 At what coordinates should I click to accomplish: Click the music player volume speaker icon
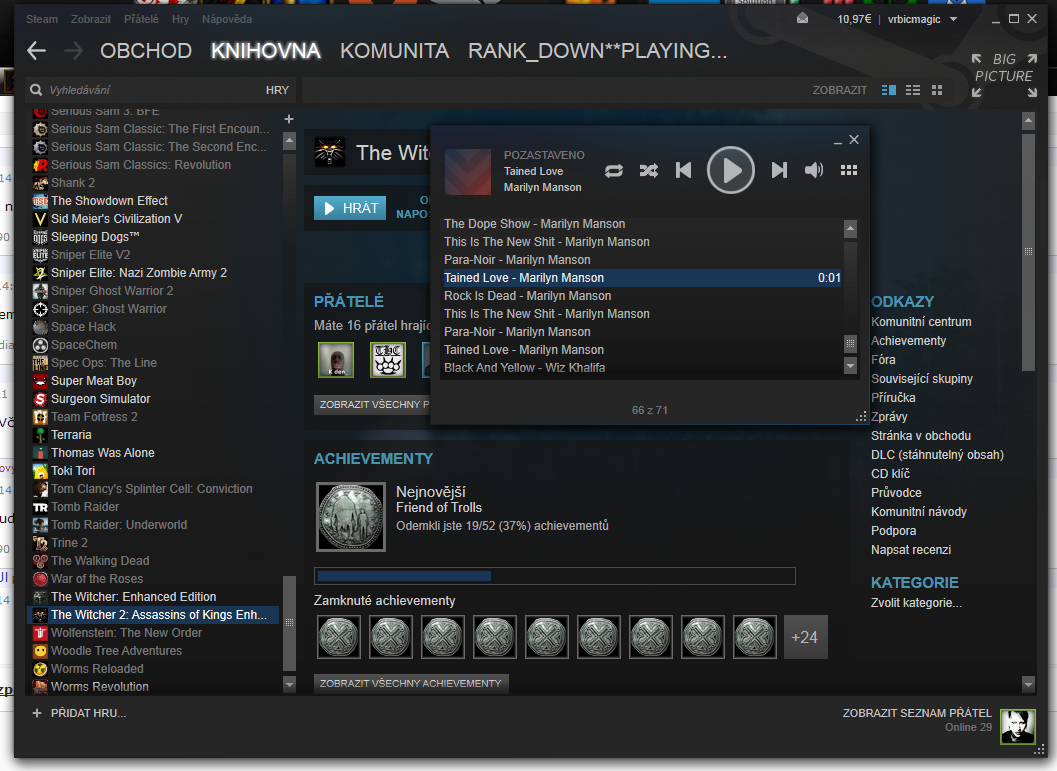pyautogui.click(x=814, y=170)
